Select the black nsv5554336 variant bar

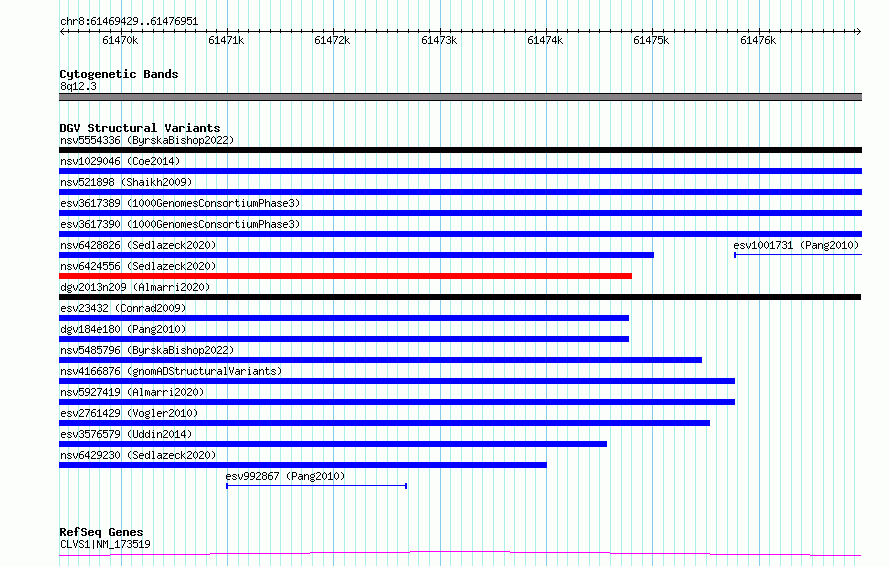point(460,150)
